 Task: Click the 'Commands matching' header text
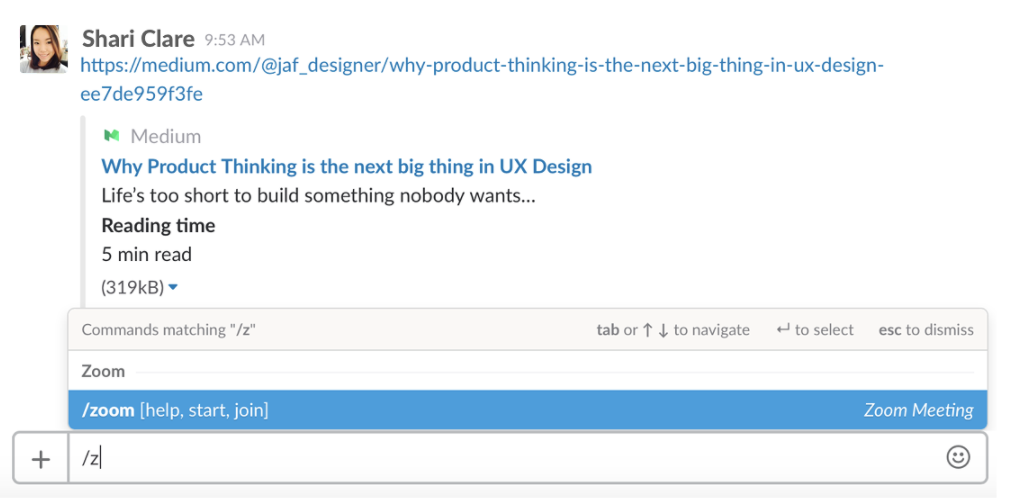169,330
